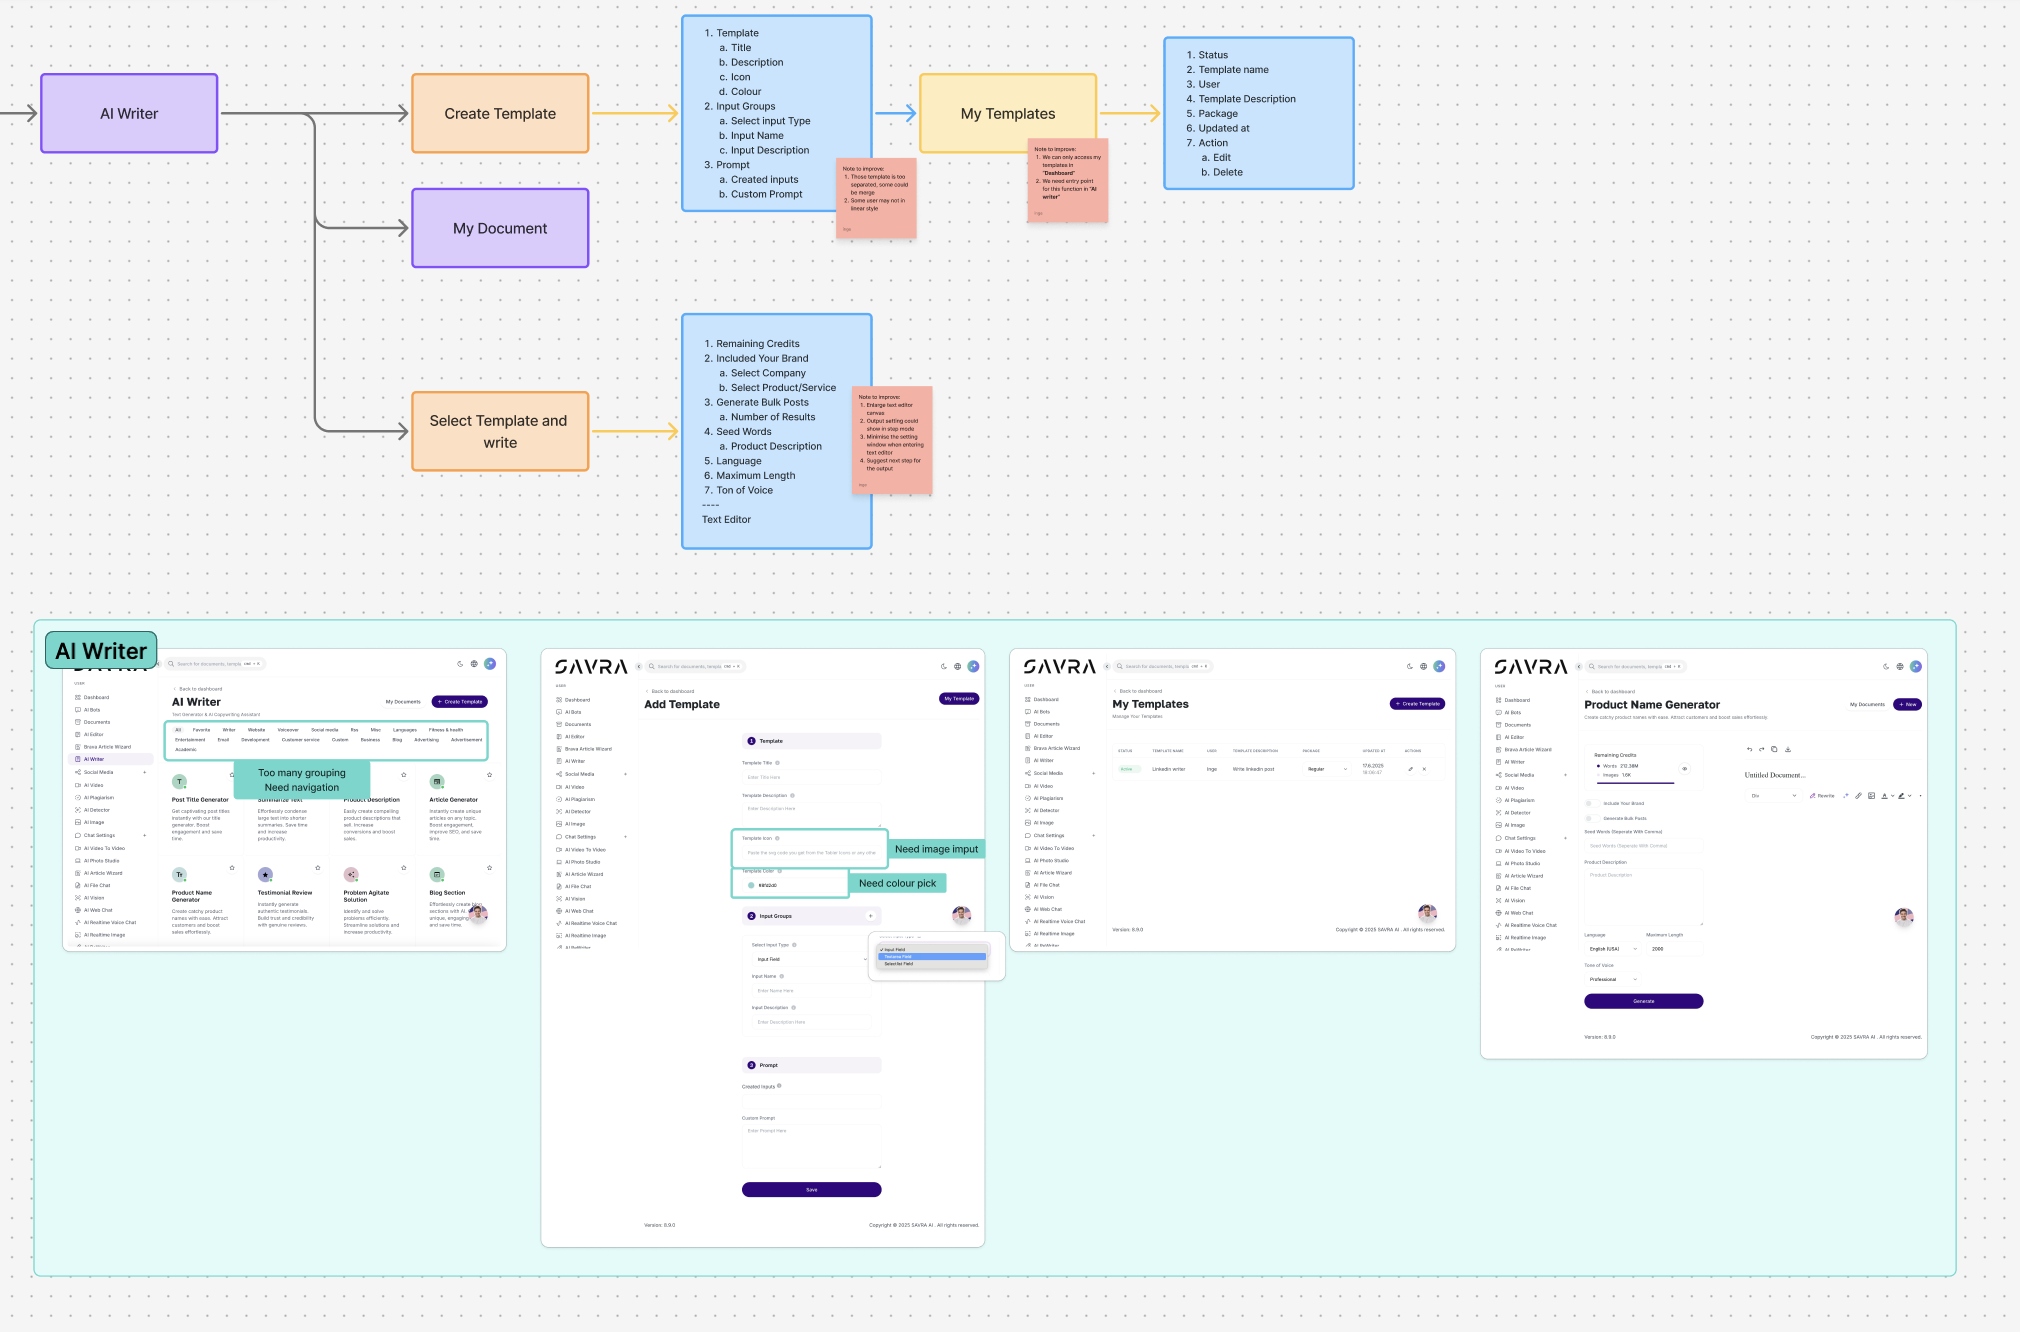
Task: Favorite the Article Generator card star
Action: point(489,775)
